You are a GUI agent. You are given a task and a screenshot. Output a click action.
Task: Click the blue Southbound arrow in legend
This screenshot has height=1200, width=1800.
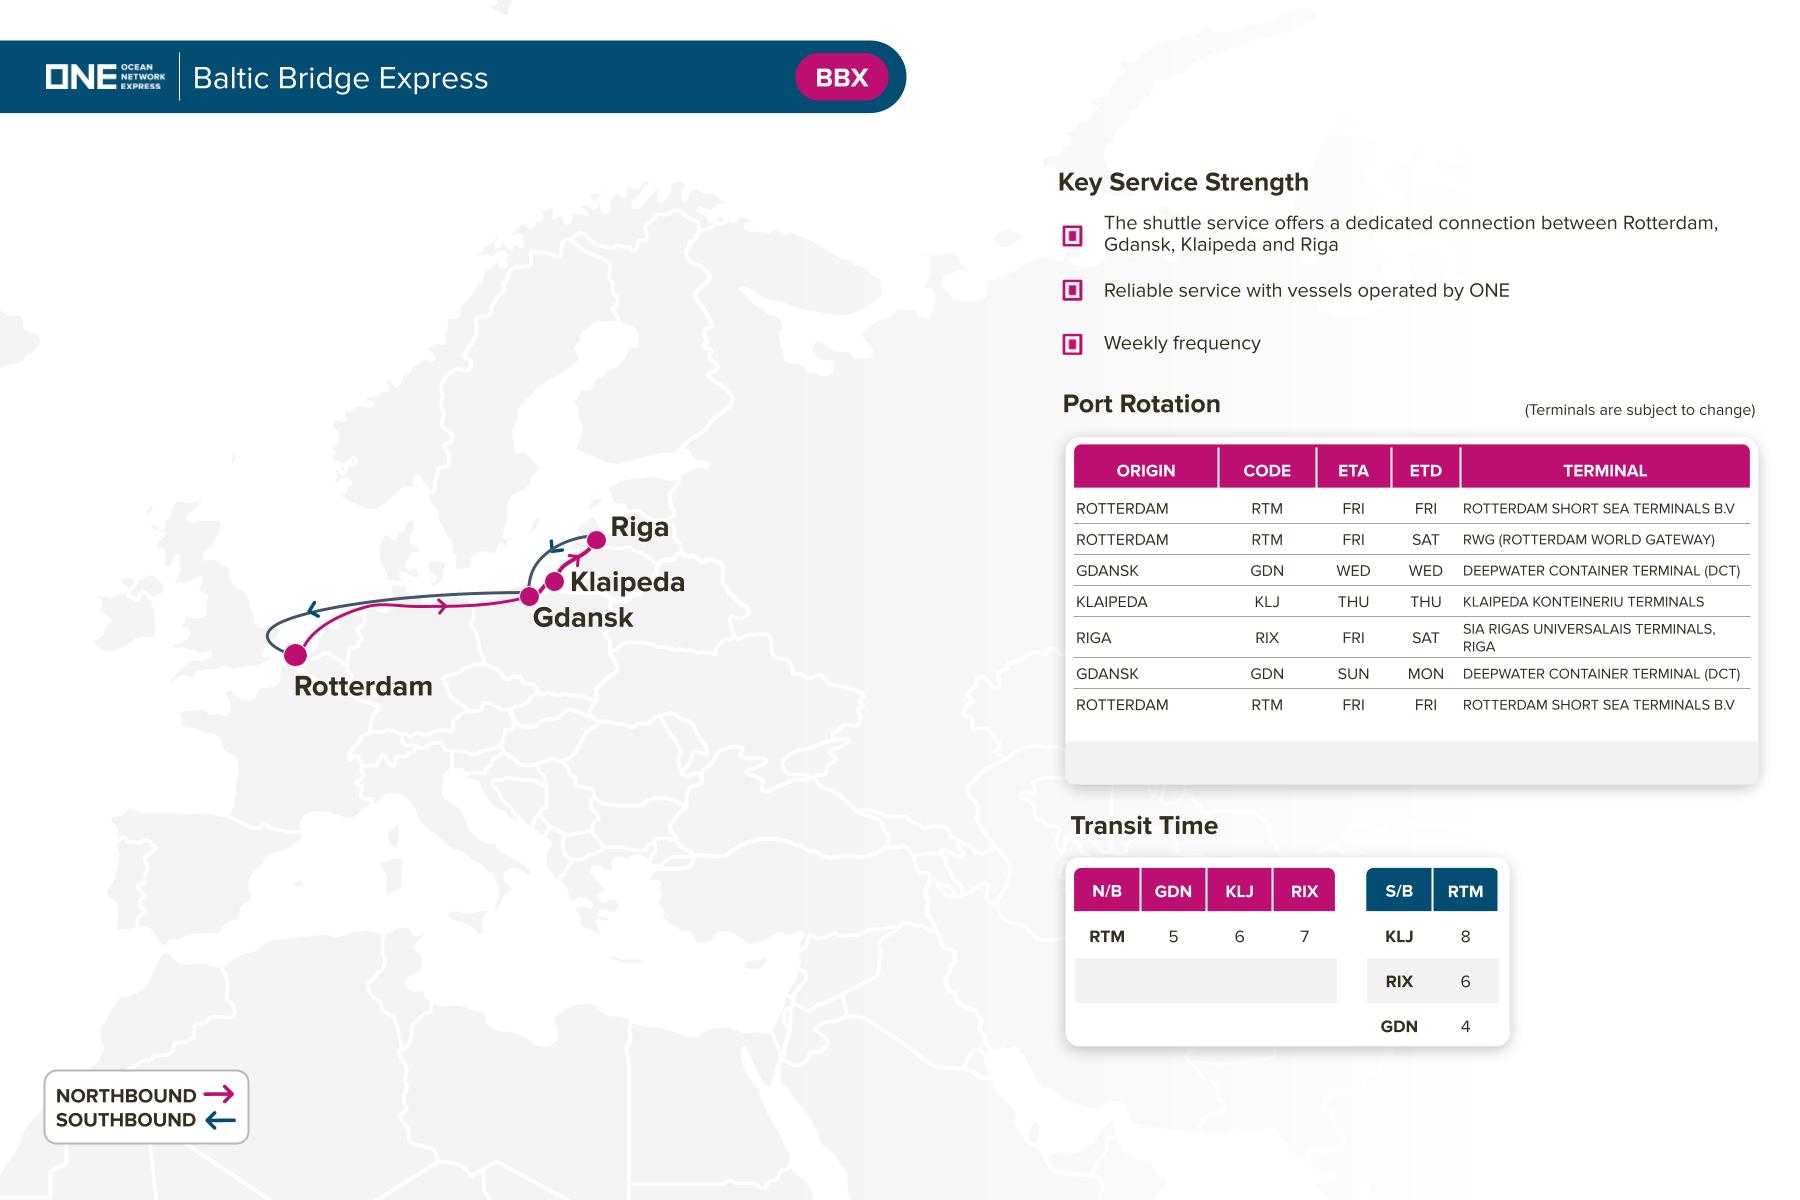(x=220, y=1120)
